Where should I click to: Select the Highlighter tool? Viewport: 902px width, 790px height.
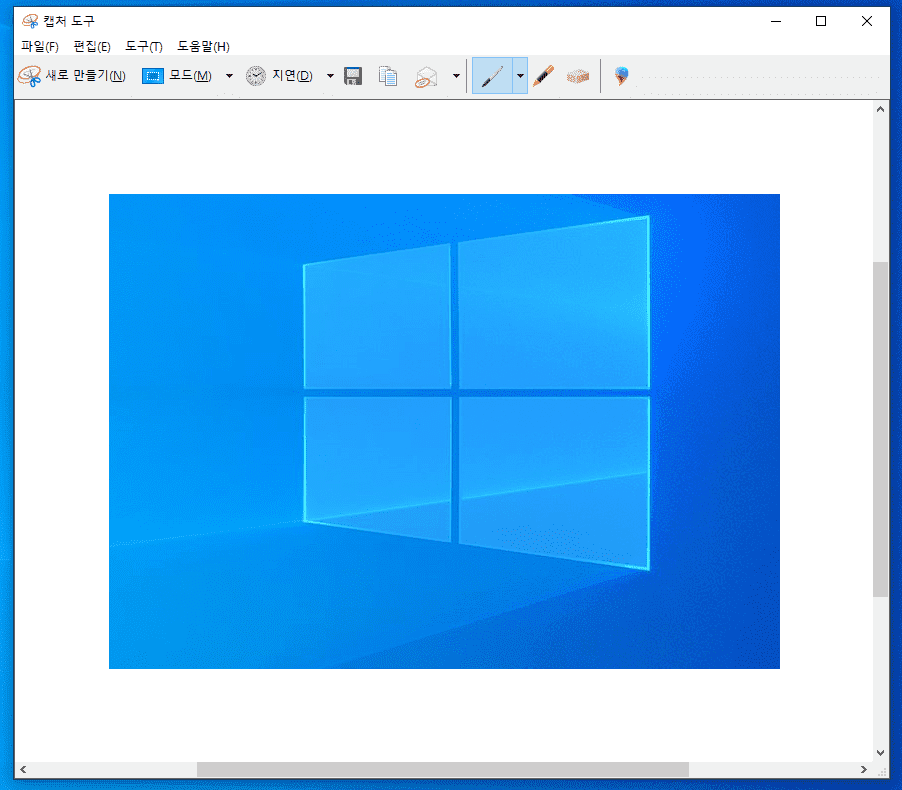pyautogui.click(x=543, y=75)
